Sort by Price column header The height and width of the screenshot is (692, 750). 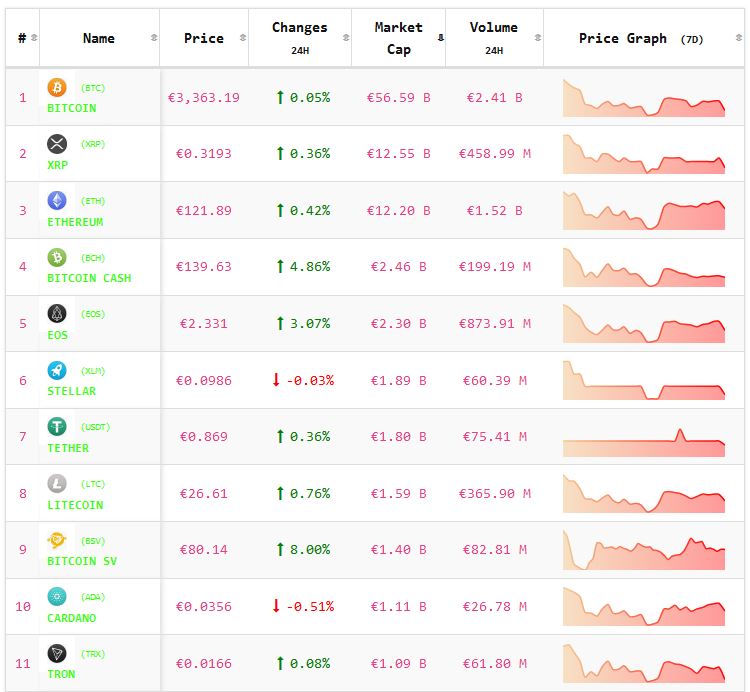[x=204, y=38]
